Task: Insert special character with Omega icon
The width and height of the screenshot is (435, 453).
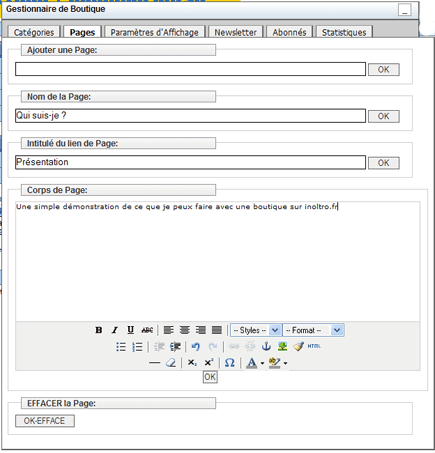Action: pos(229,362)
